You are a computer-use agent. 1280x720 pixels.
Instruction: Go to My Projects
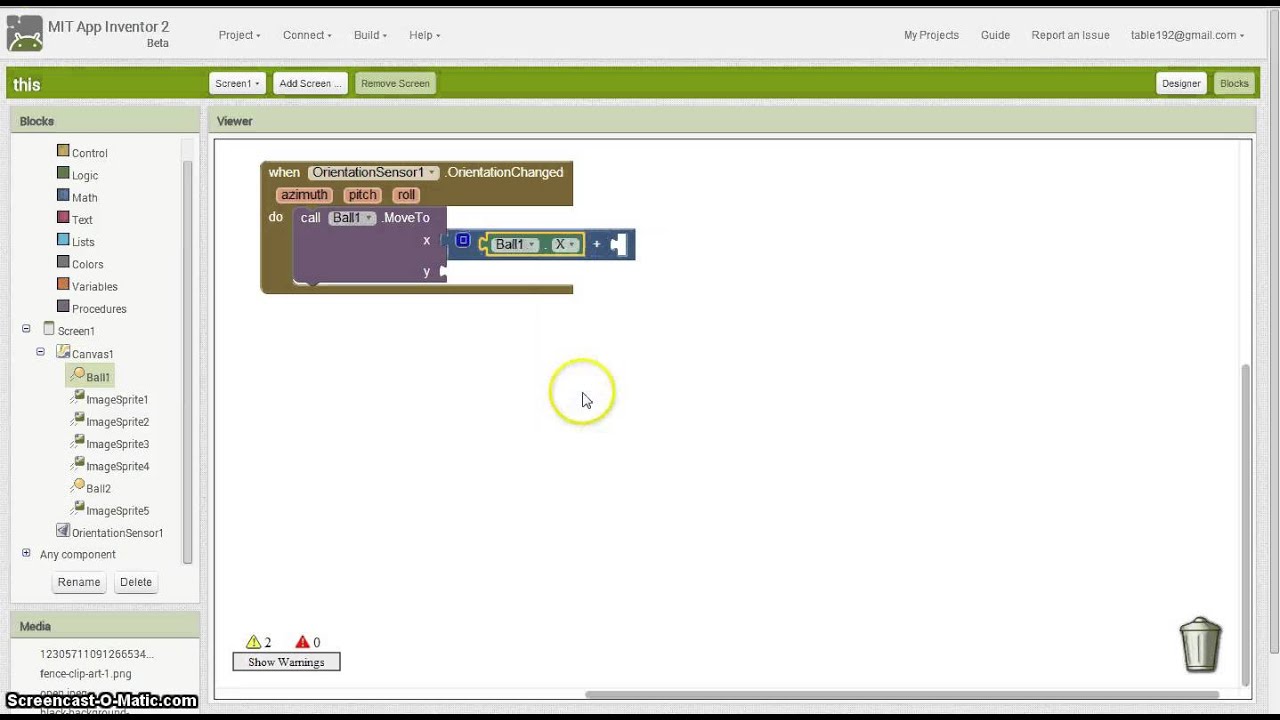pyautogui.click(x=931, y=35)
